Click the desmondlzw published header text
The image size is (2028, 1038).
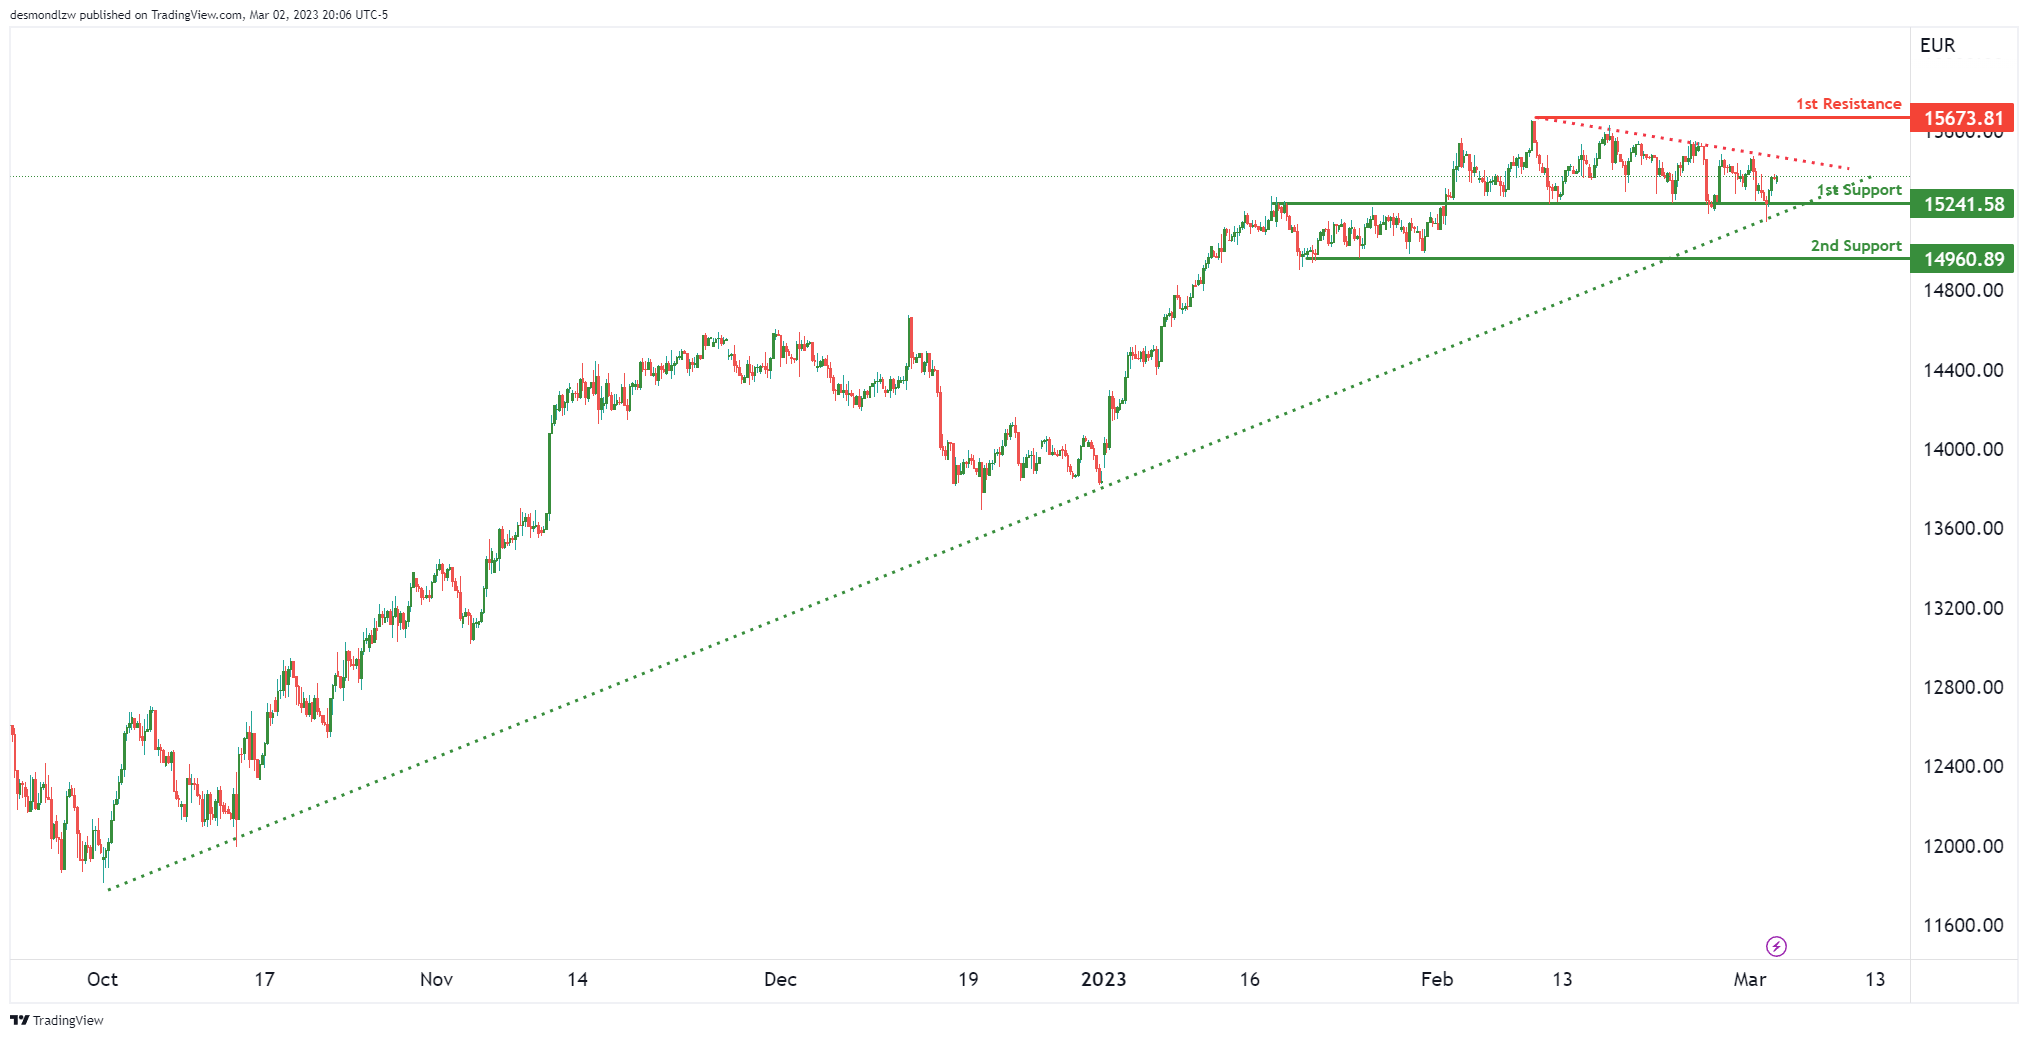[x=199, y=15]
